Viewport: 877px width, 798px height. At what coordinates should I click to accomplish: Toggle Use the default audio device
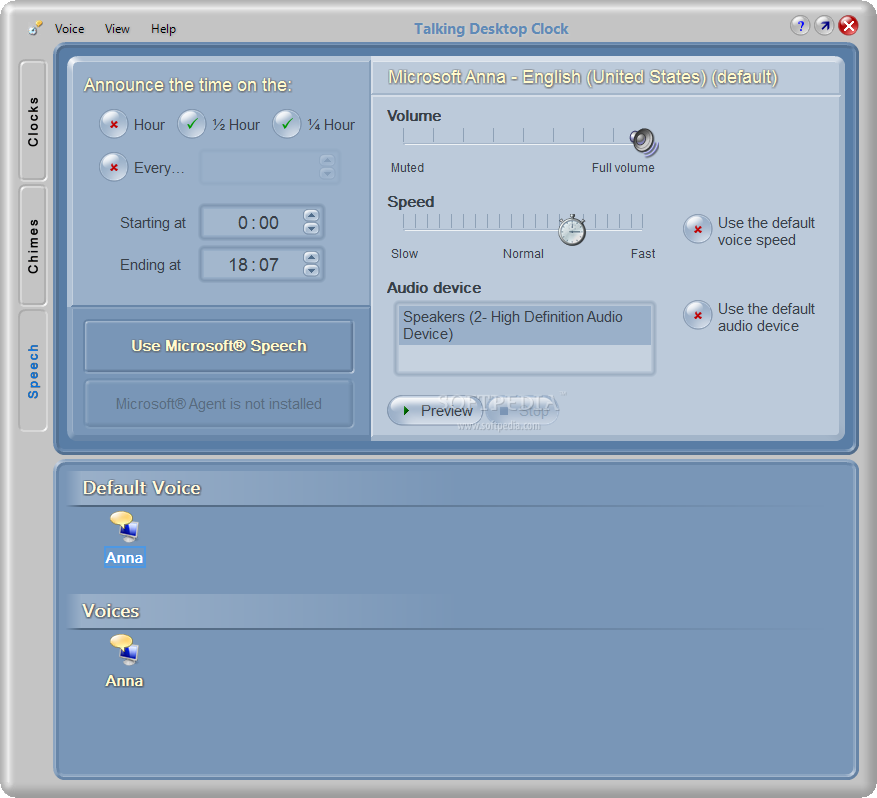[697, 315]
